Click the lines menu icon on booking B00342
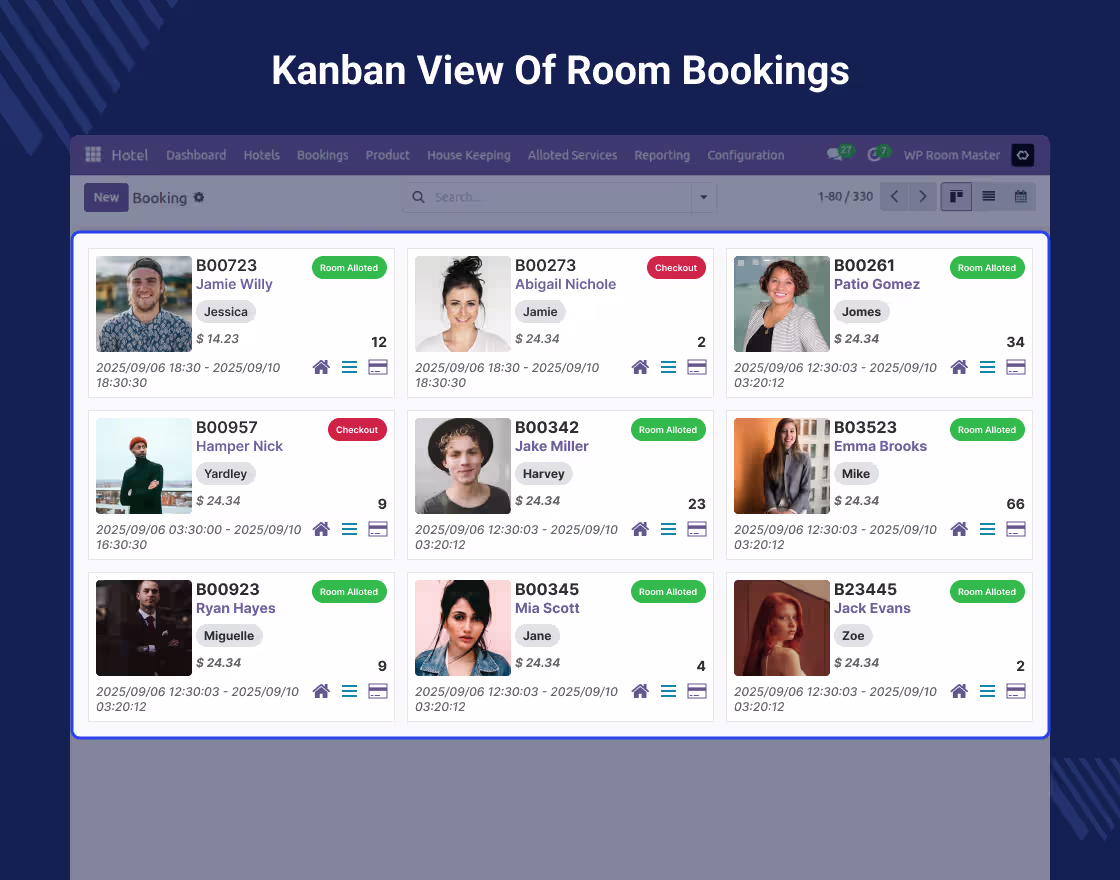The width and height of the screenshot is (1120, 880). tap(669, 529)
